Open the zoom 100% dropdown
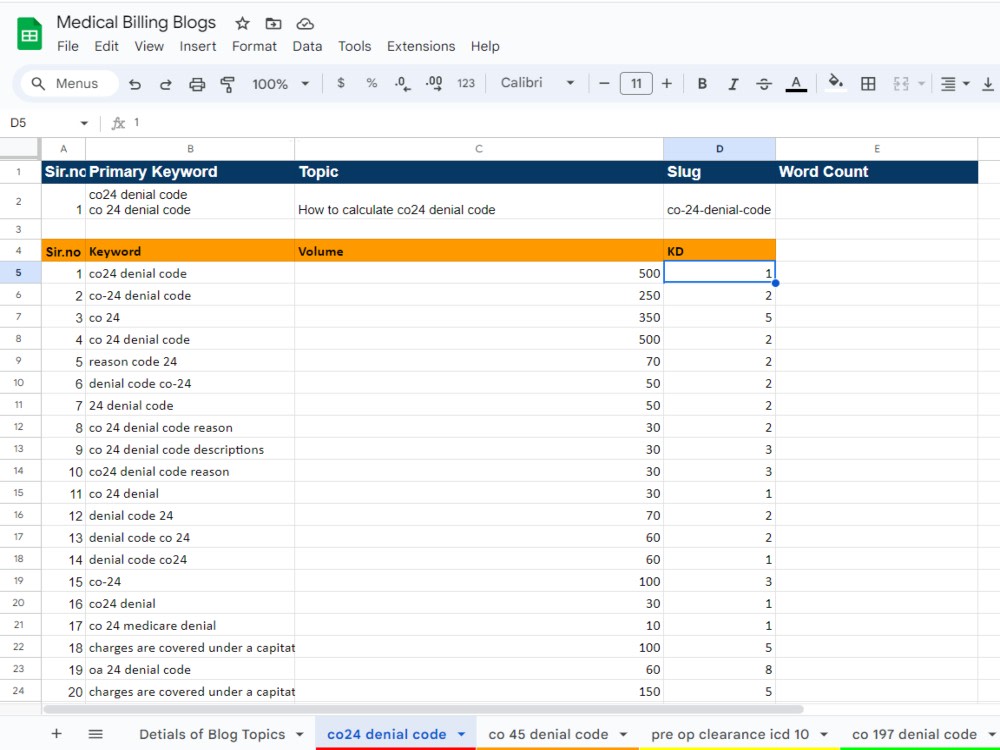 [x=281, y=84]
